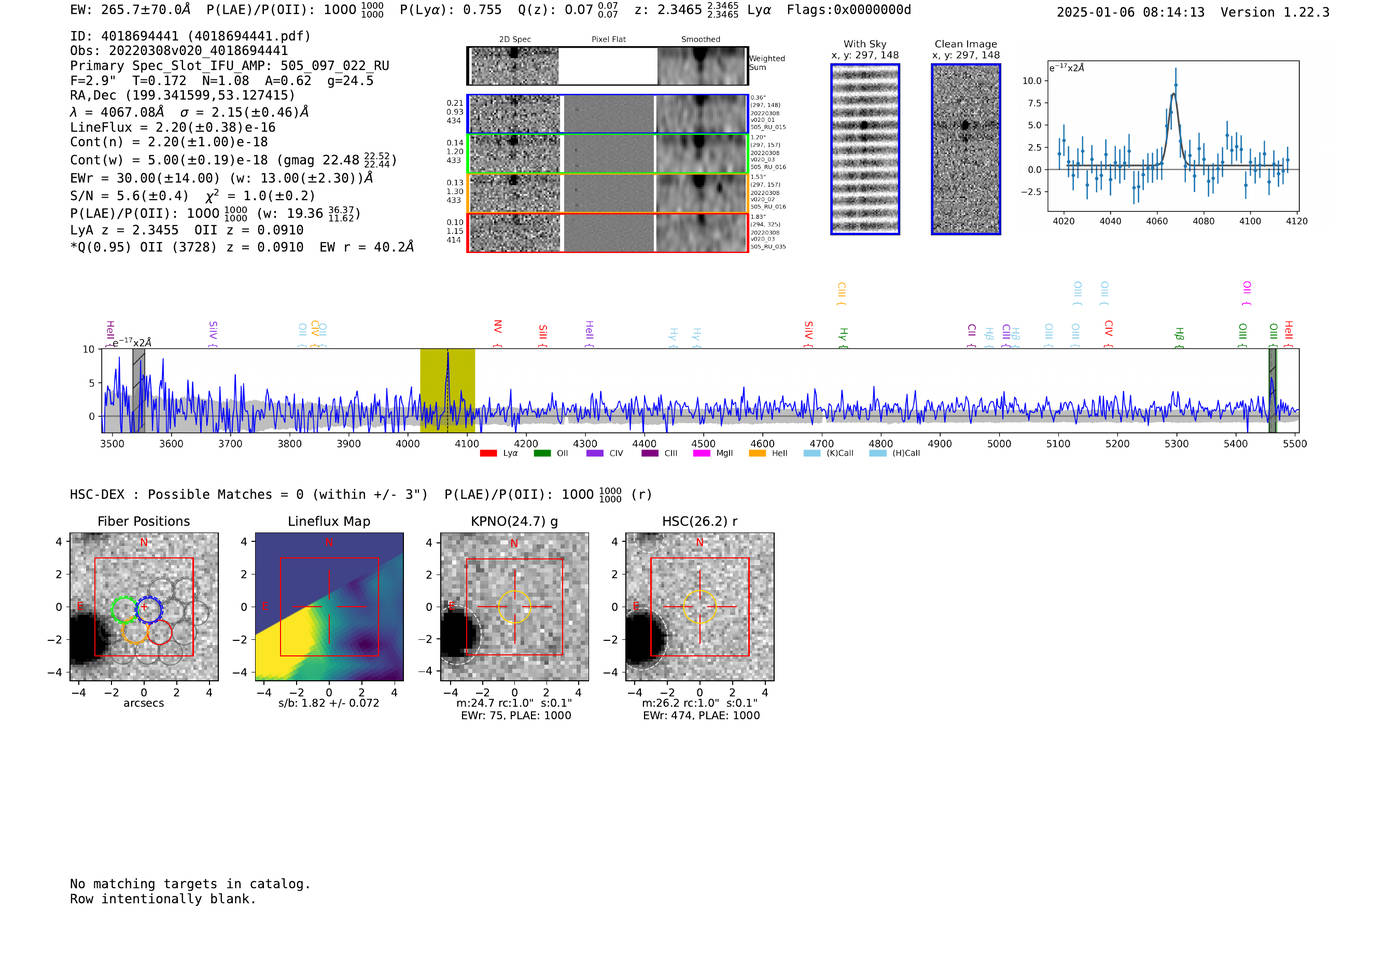Click the P(Lyα): 0.755 header value
1400x953 pixels.
451,10
